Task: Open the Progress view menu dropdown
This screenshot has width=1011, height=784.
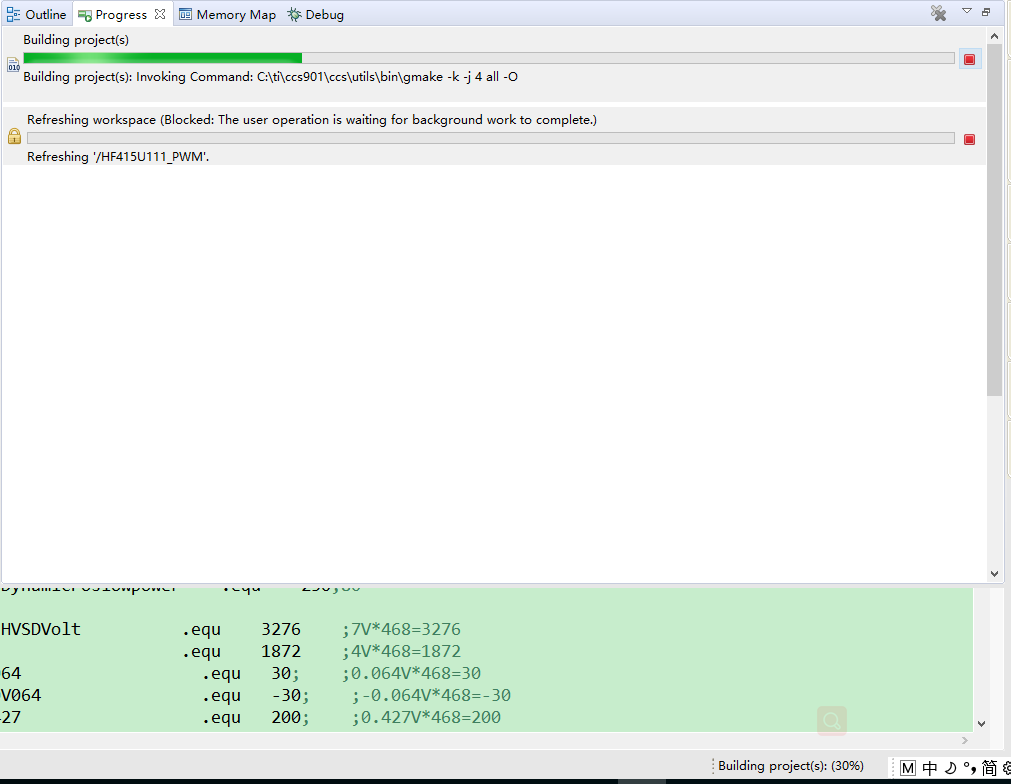Action: [967, 11]
